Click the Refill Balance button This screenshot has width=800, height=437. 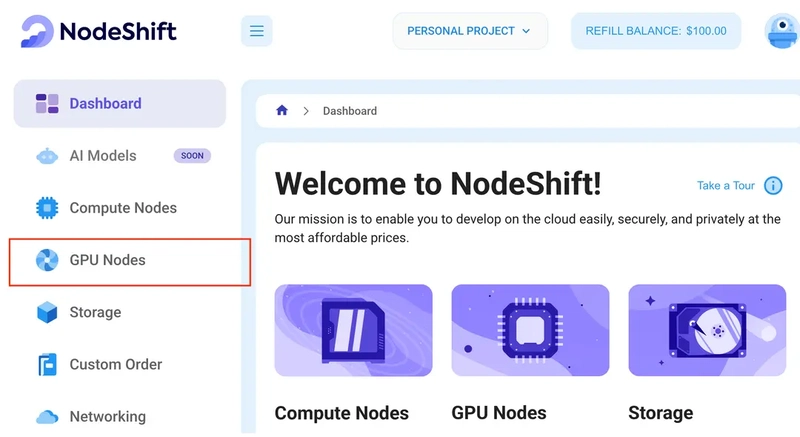(656, 31)
